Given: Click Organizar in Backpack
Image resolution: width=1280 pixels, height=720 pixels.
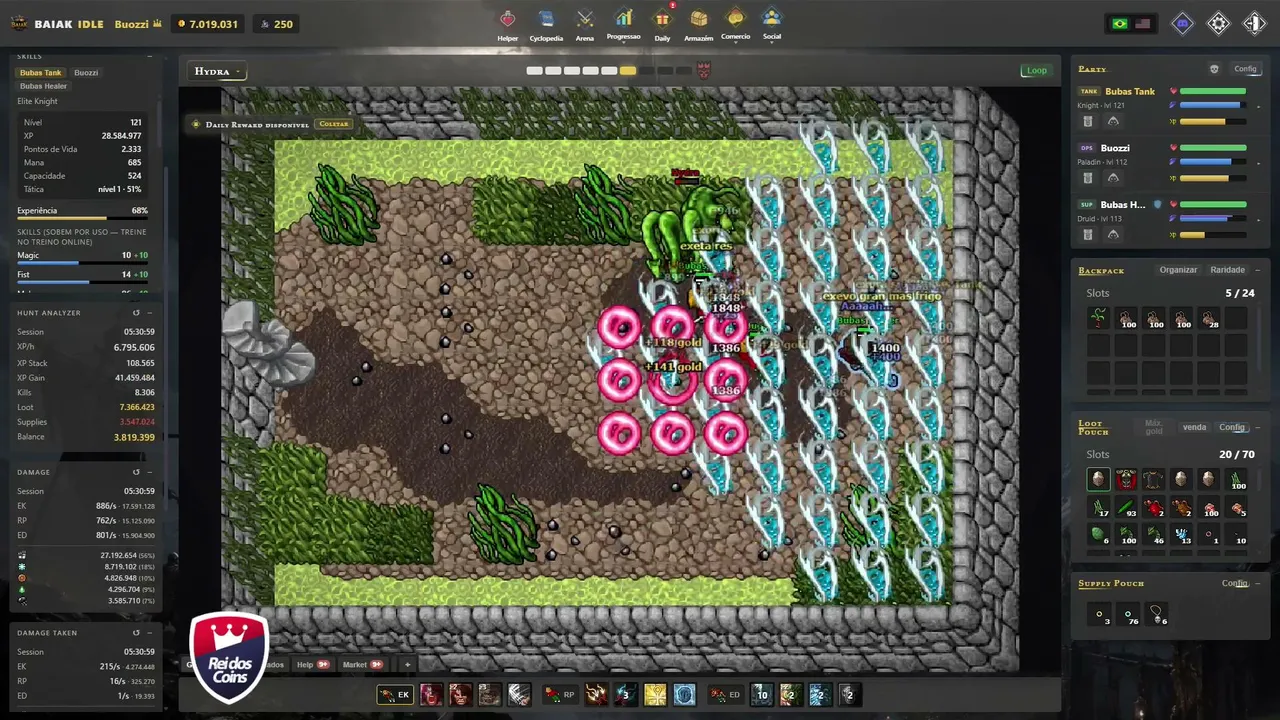Looking at the screenshot, I should (x=1178, y=270).
